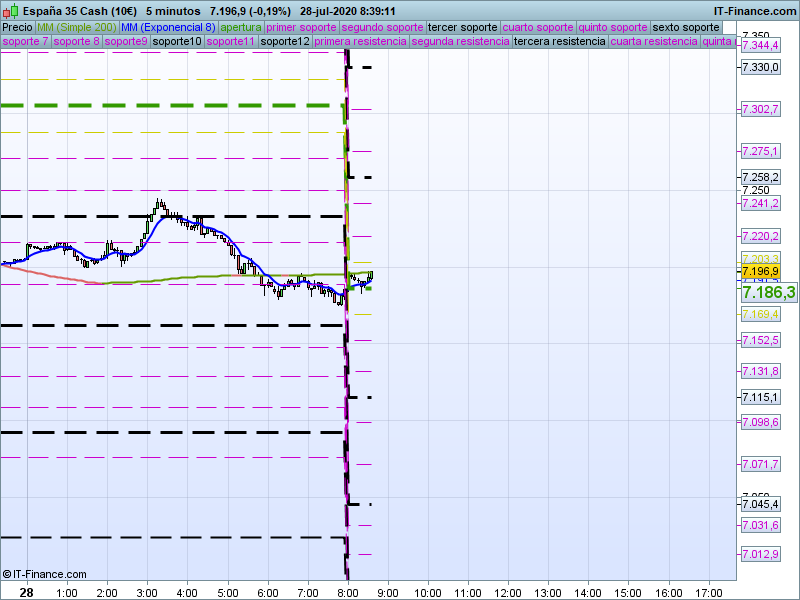Click the © IT-Finance.com watermark at bottom left
This screenshot has width=800, height=600.
tap(44, 574)
